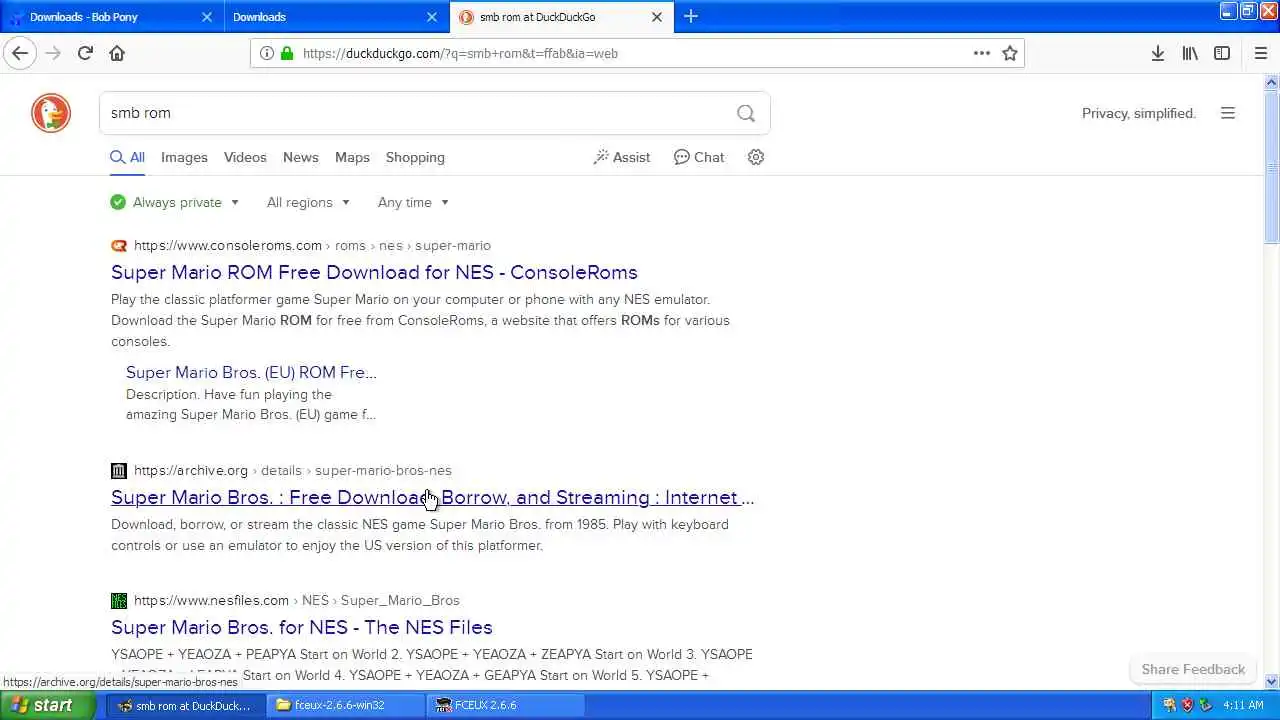This screenshot has width=1280, height=720.
Task: Click the nesfiles.com URL breadcrumb
Action: pos(297,600)
